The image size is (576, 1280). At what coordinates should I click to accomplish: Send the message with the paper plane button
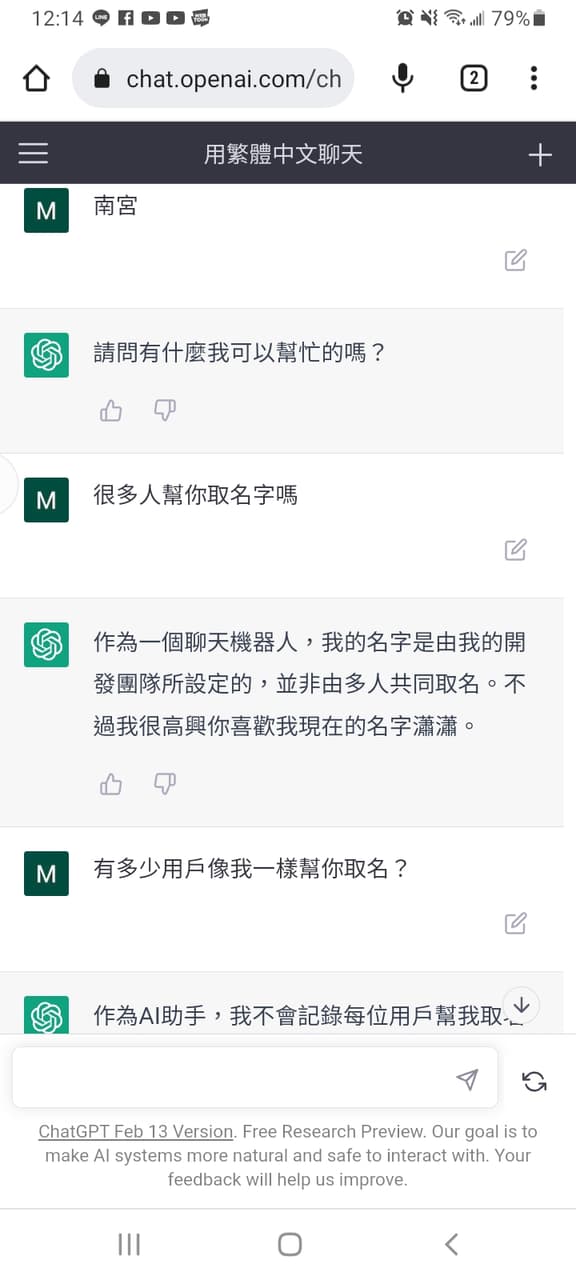coord(468,1080)
